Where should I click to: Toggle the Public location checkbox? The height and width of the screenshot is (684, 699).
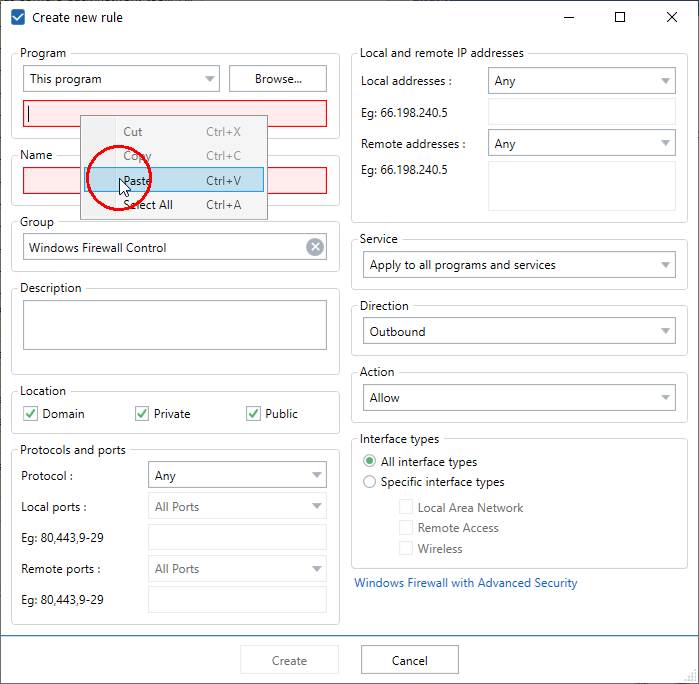point(253,414)
